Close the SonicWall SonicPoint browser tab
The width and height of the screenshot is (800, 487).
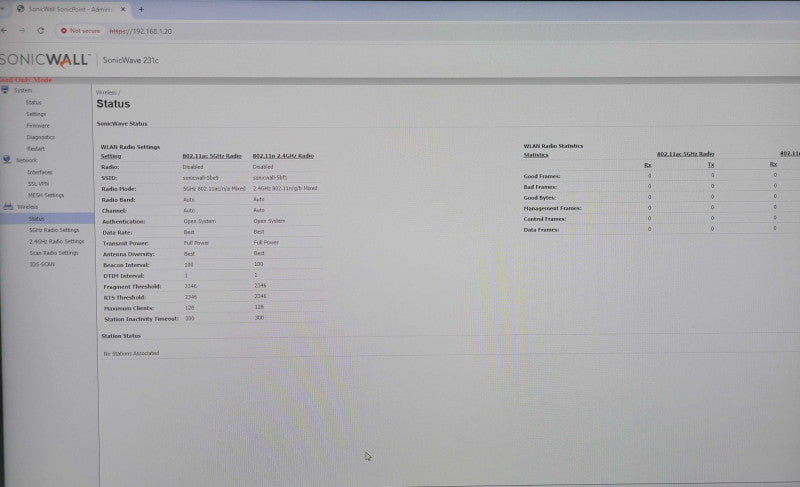(123, 9)
